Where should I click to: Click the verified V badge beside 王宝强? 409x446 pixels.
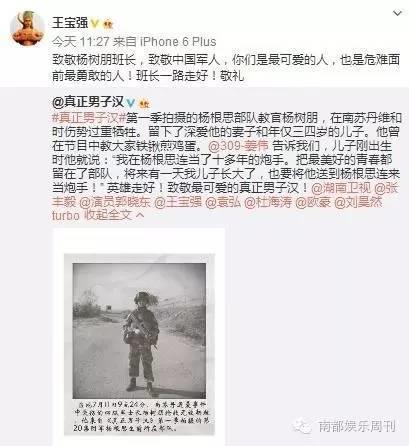(95, 23)
